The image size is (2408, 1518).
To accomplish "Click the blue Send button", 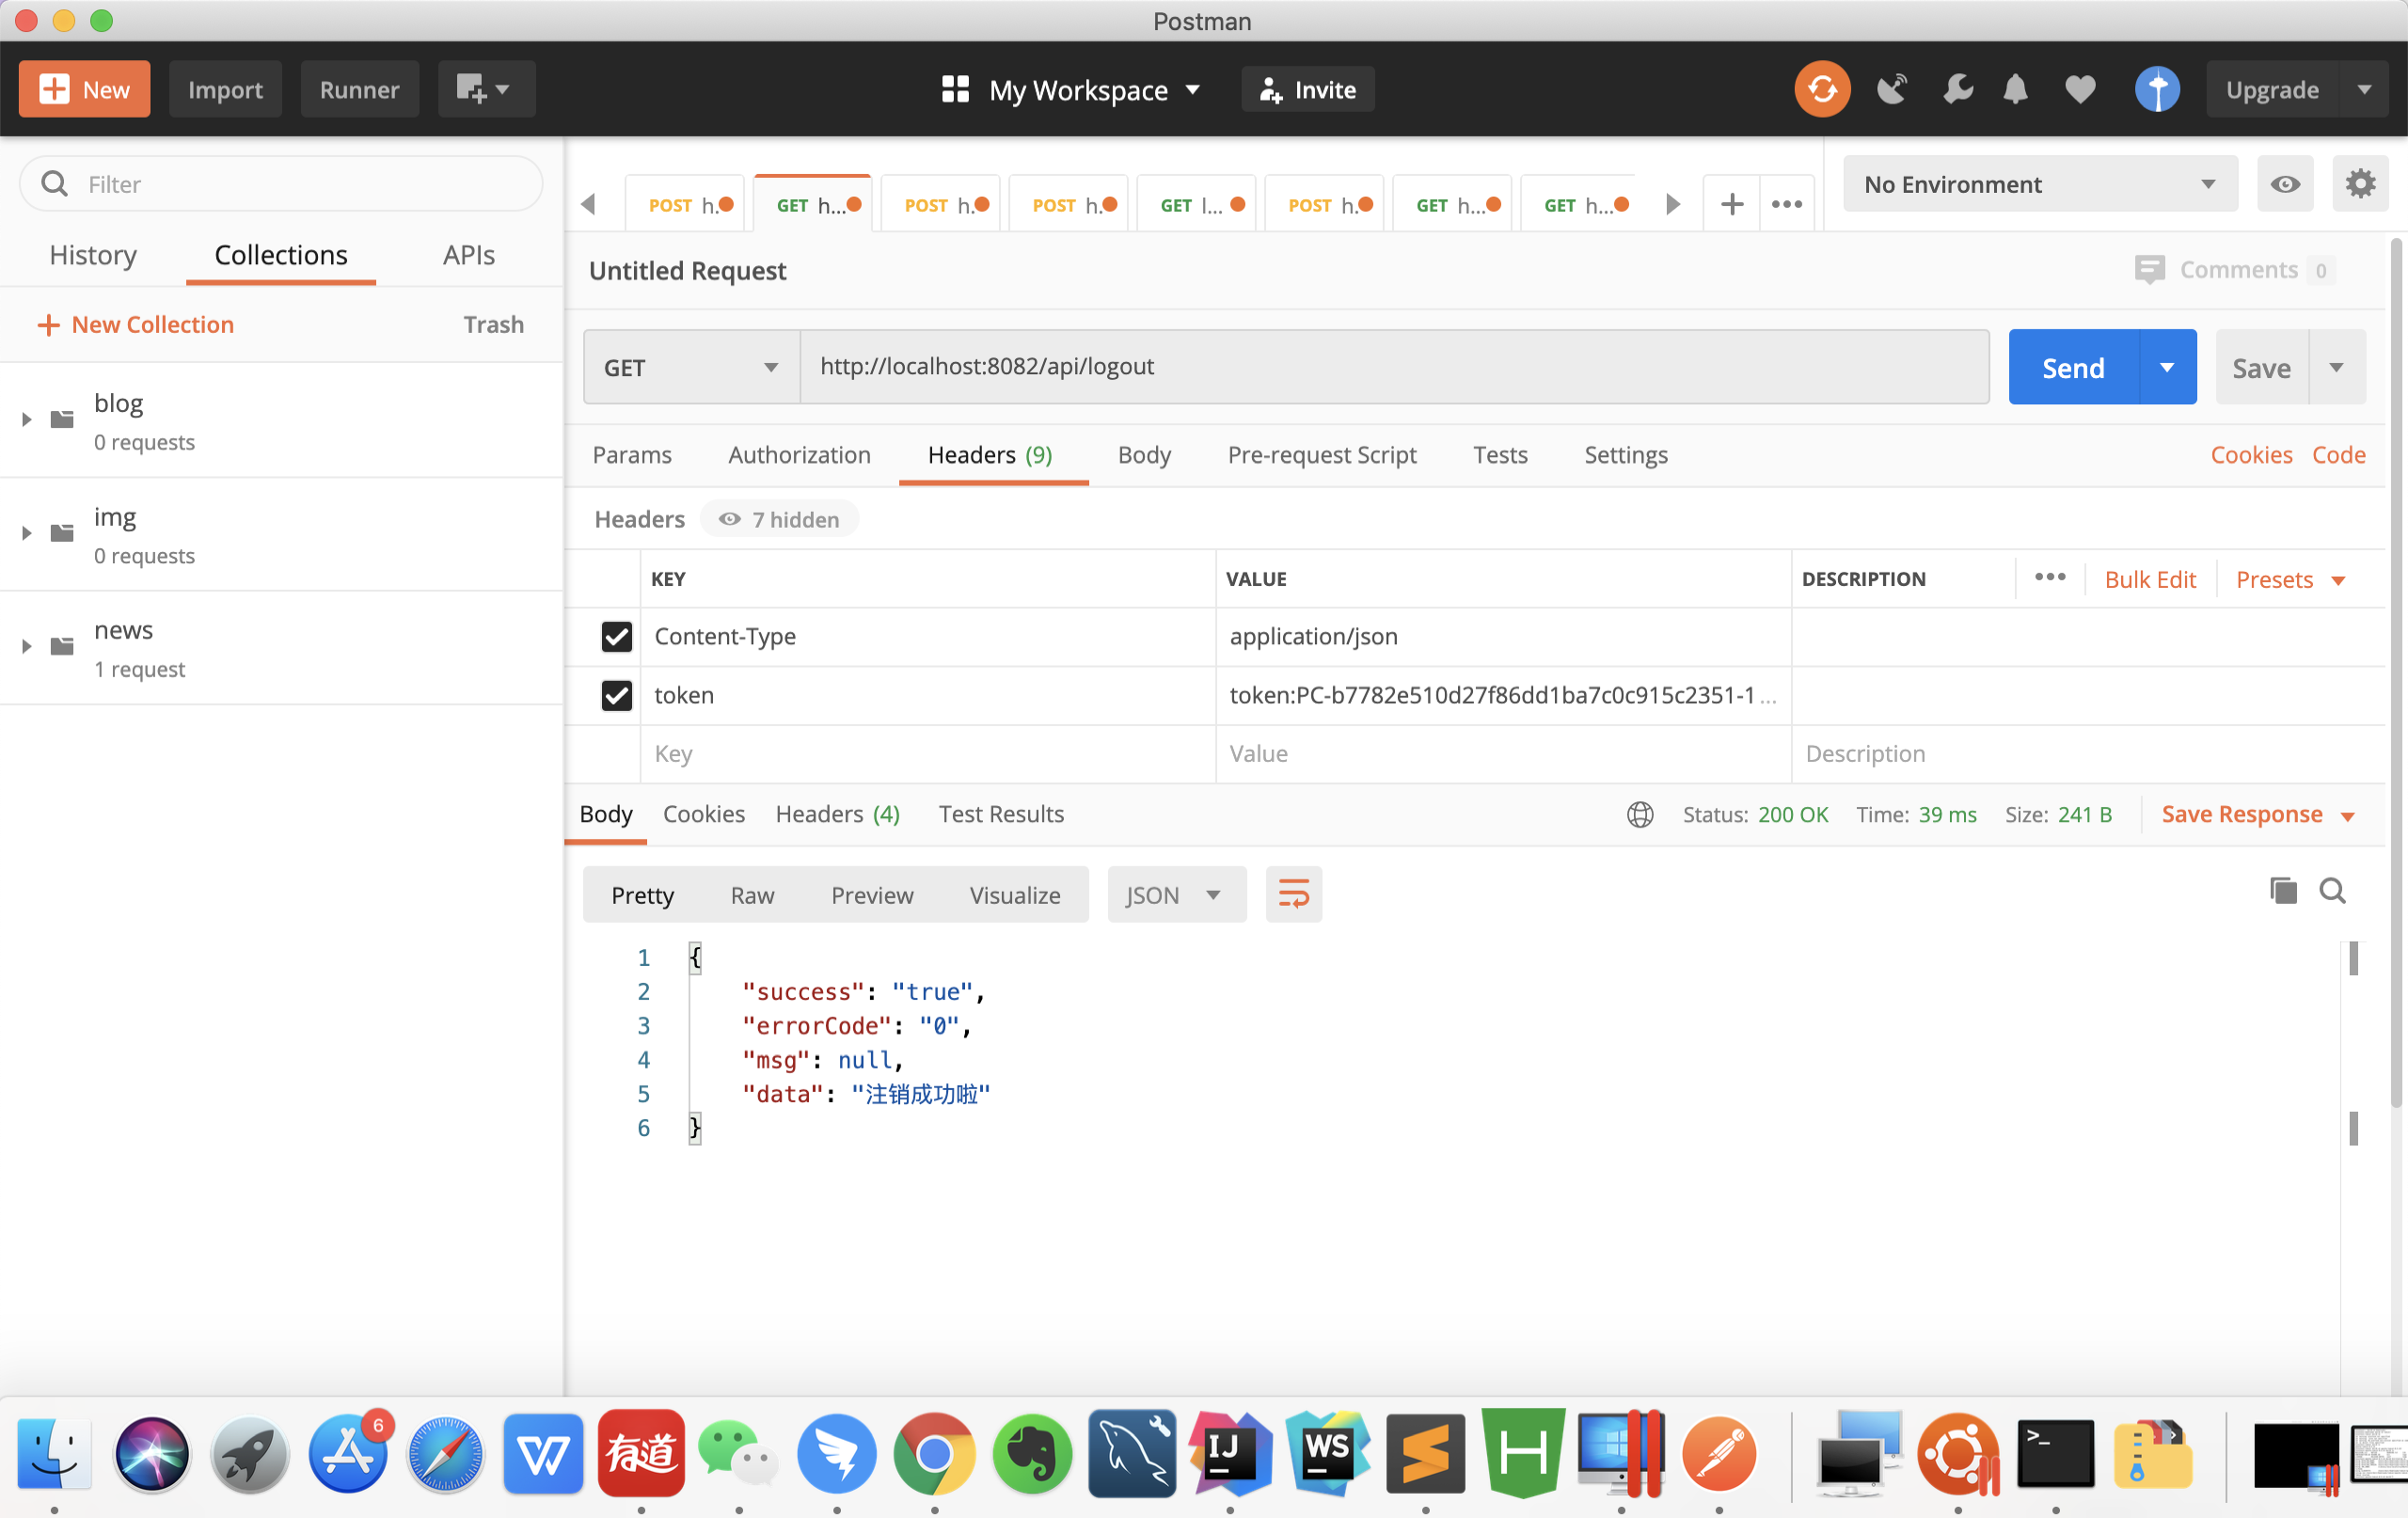I will point(2072,367).
